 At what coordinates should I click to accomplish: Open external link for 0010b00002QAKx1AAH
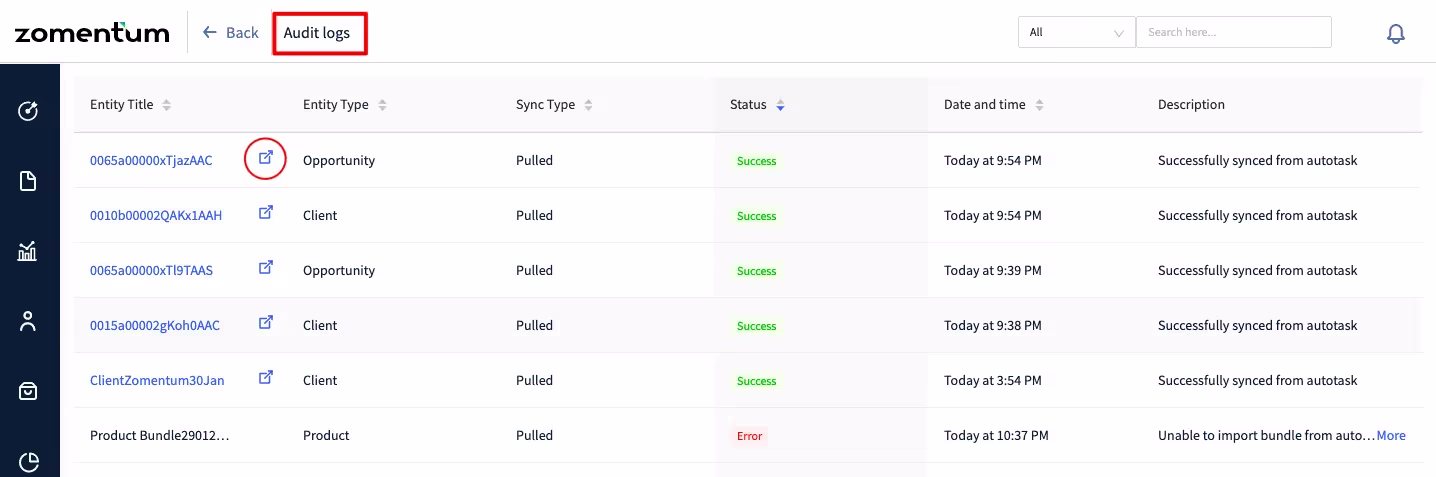point(266,213)
